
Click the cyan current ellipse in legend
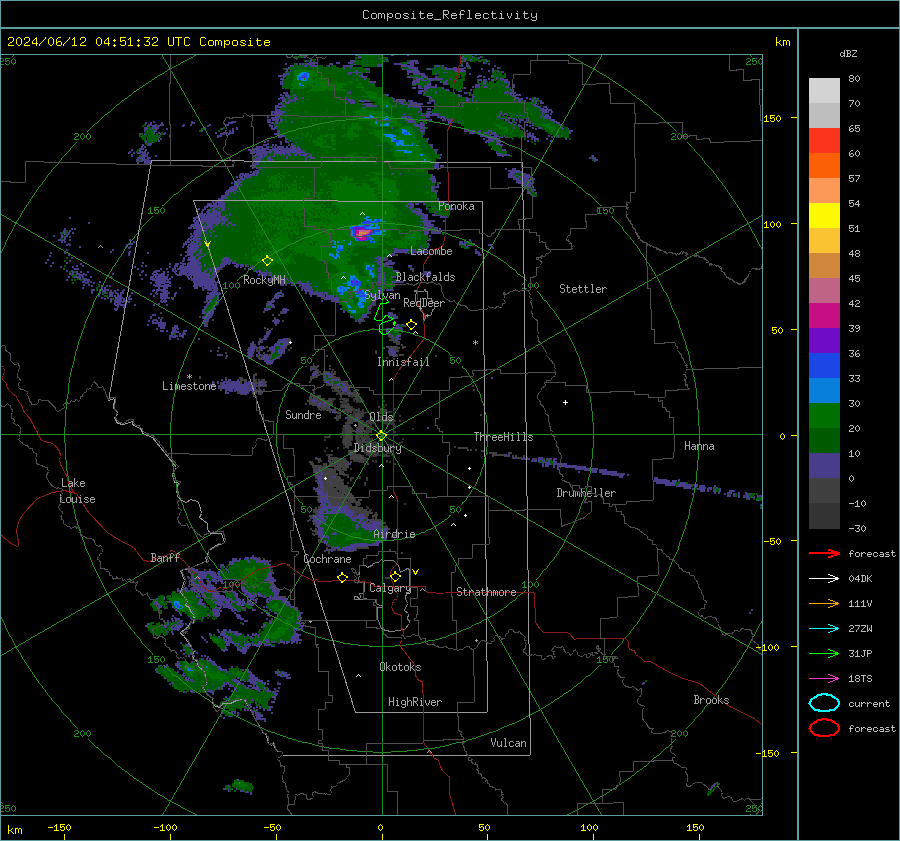[x=824, y=703]
